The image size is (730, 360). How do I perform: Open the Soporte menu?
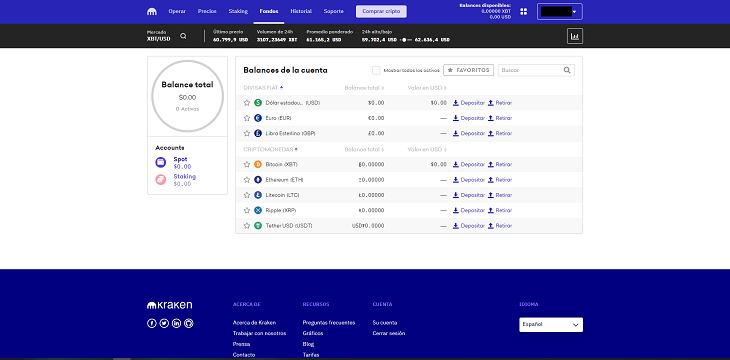(334, 11)
